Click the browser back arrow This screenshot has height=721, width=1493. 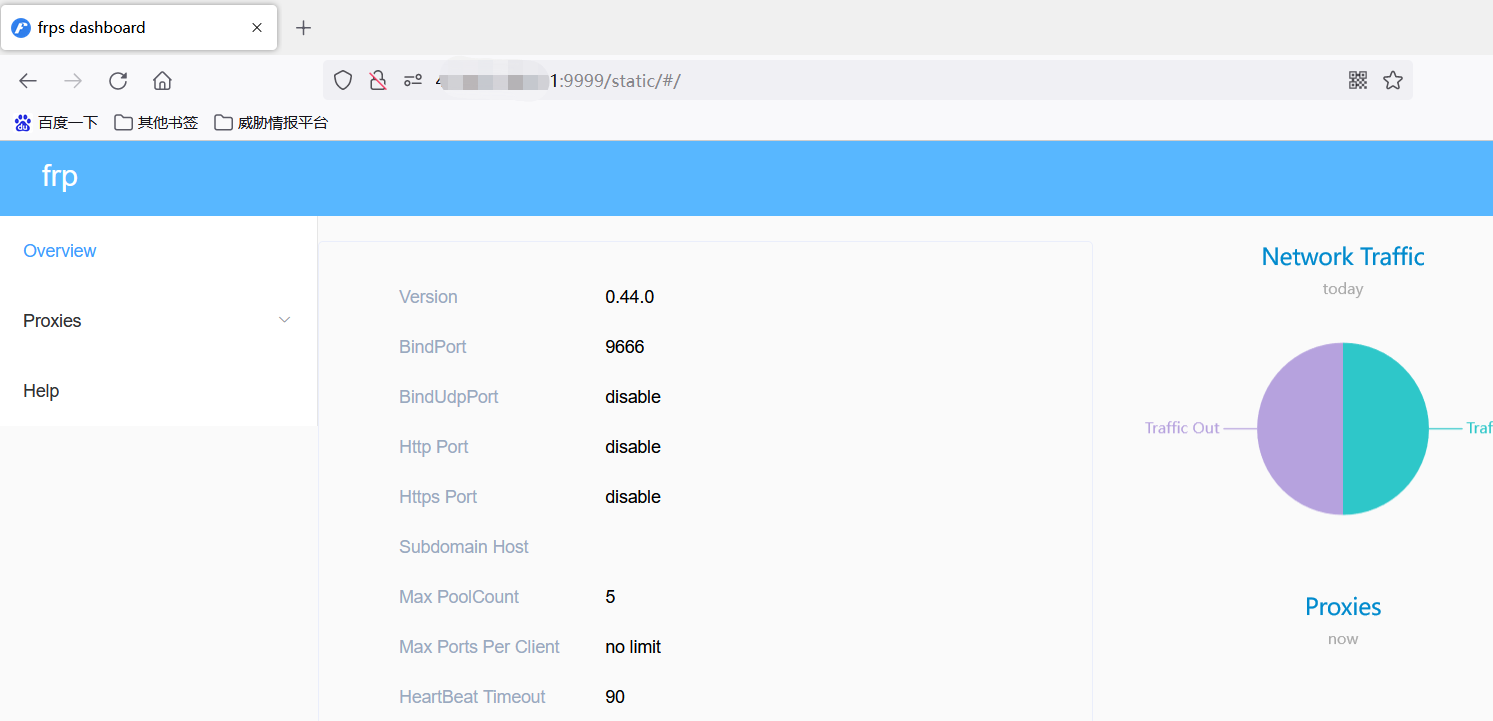(x=28, y=81)
